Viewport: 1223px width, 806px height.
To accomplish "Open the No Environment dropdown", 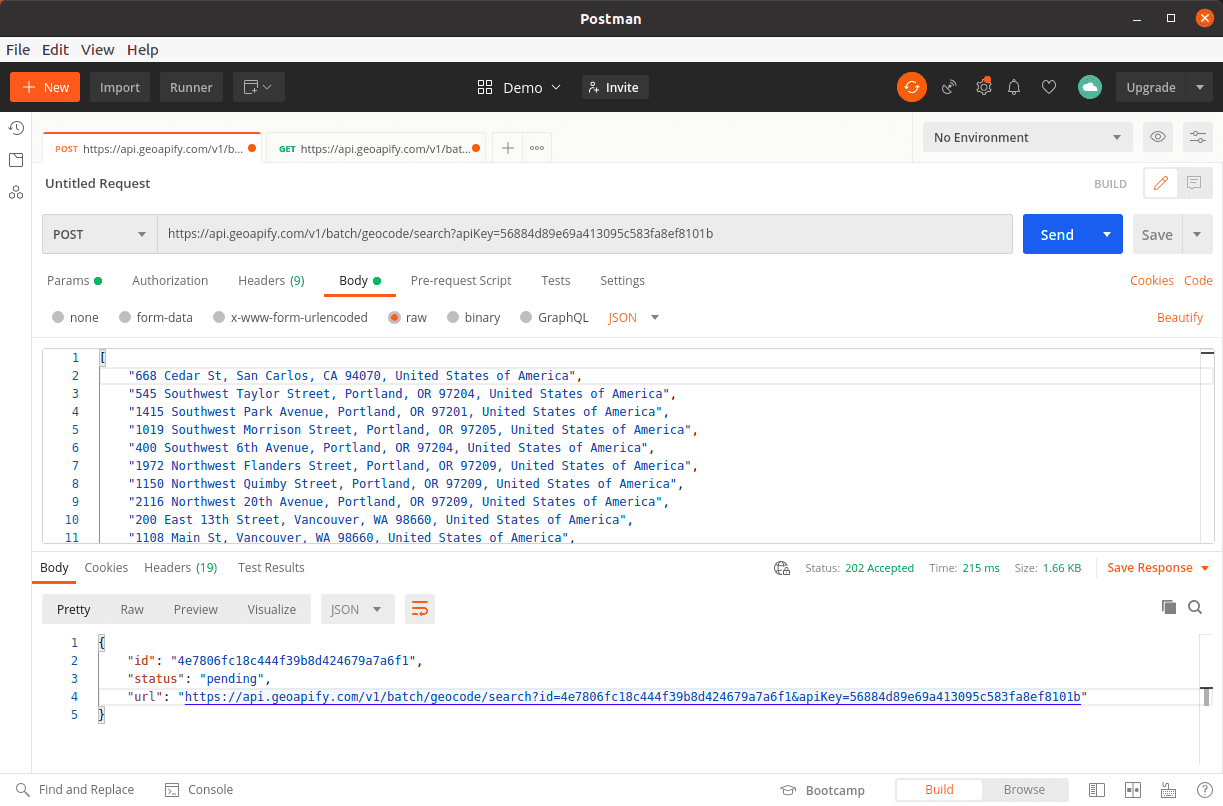I will tap(1028, 137).
